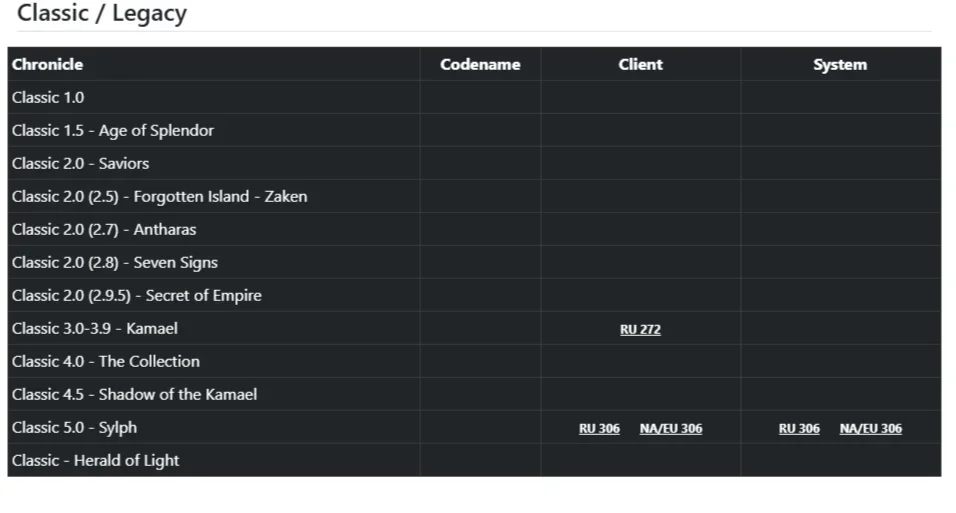Open RU 306 link in Client column
The image size is (956, 513).
pyautogui.click(x=599, y=429)
